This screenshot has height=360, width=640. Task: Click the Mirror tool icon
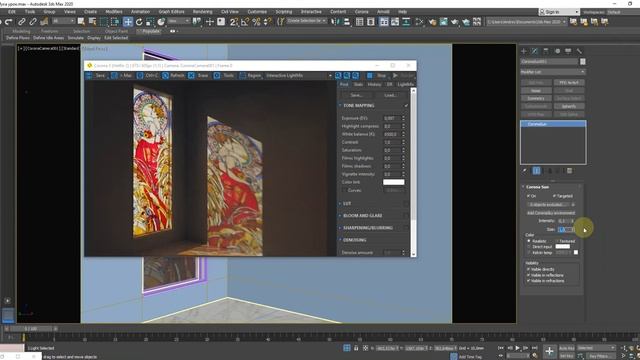[335, 22]
